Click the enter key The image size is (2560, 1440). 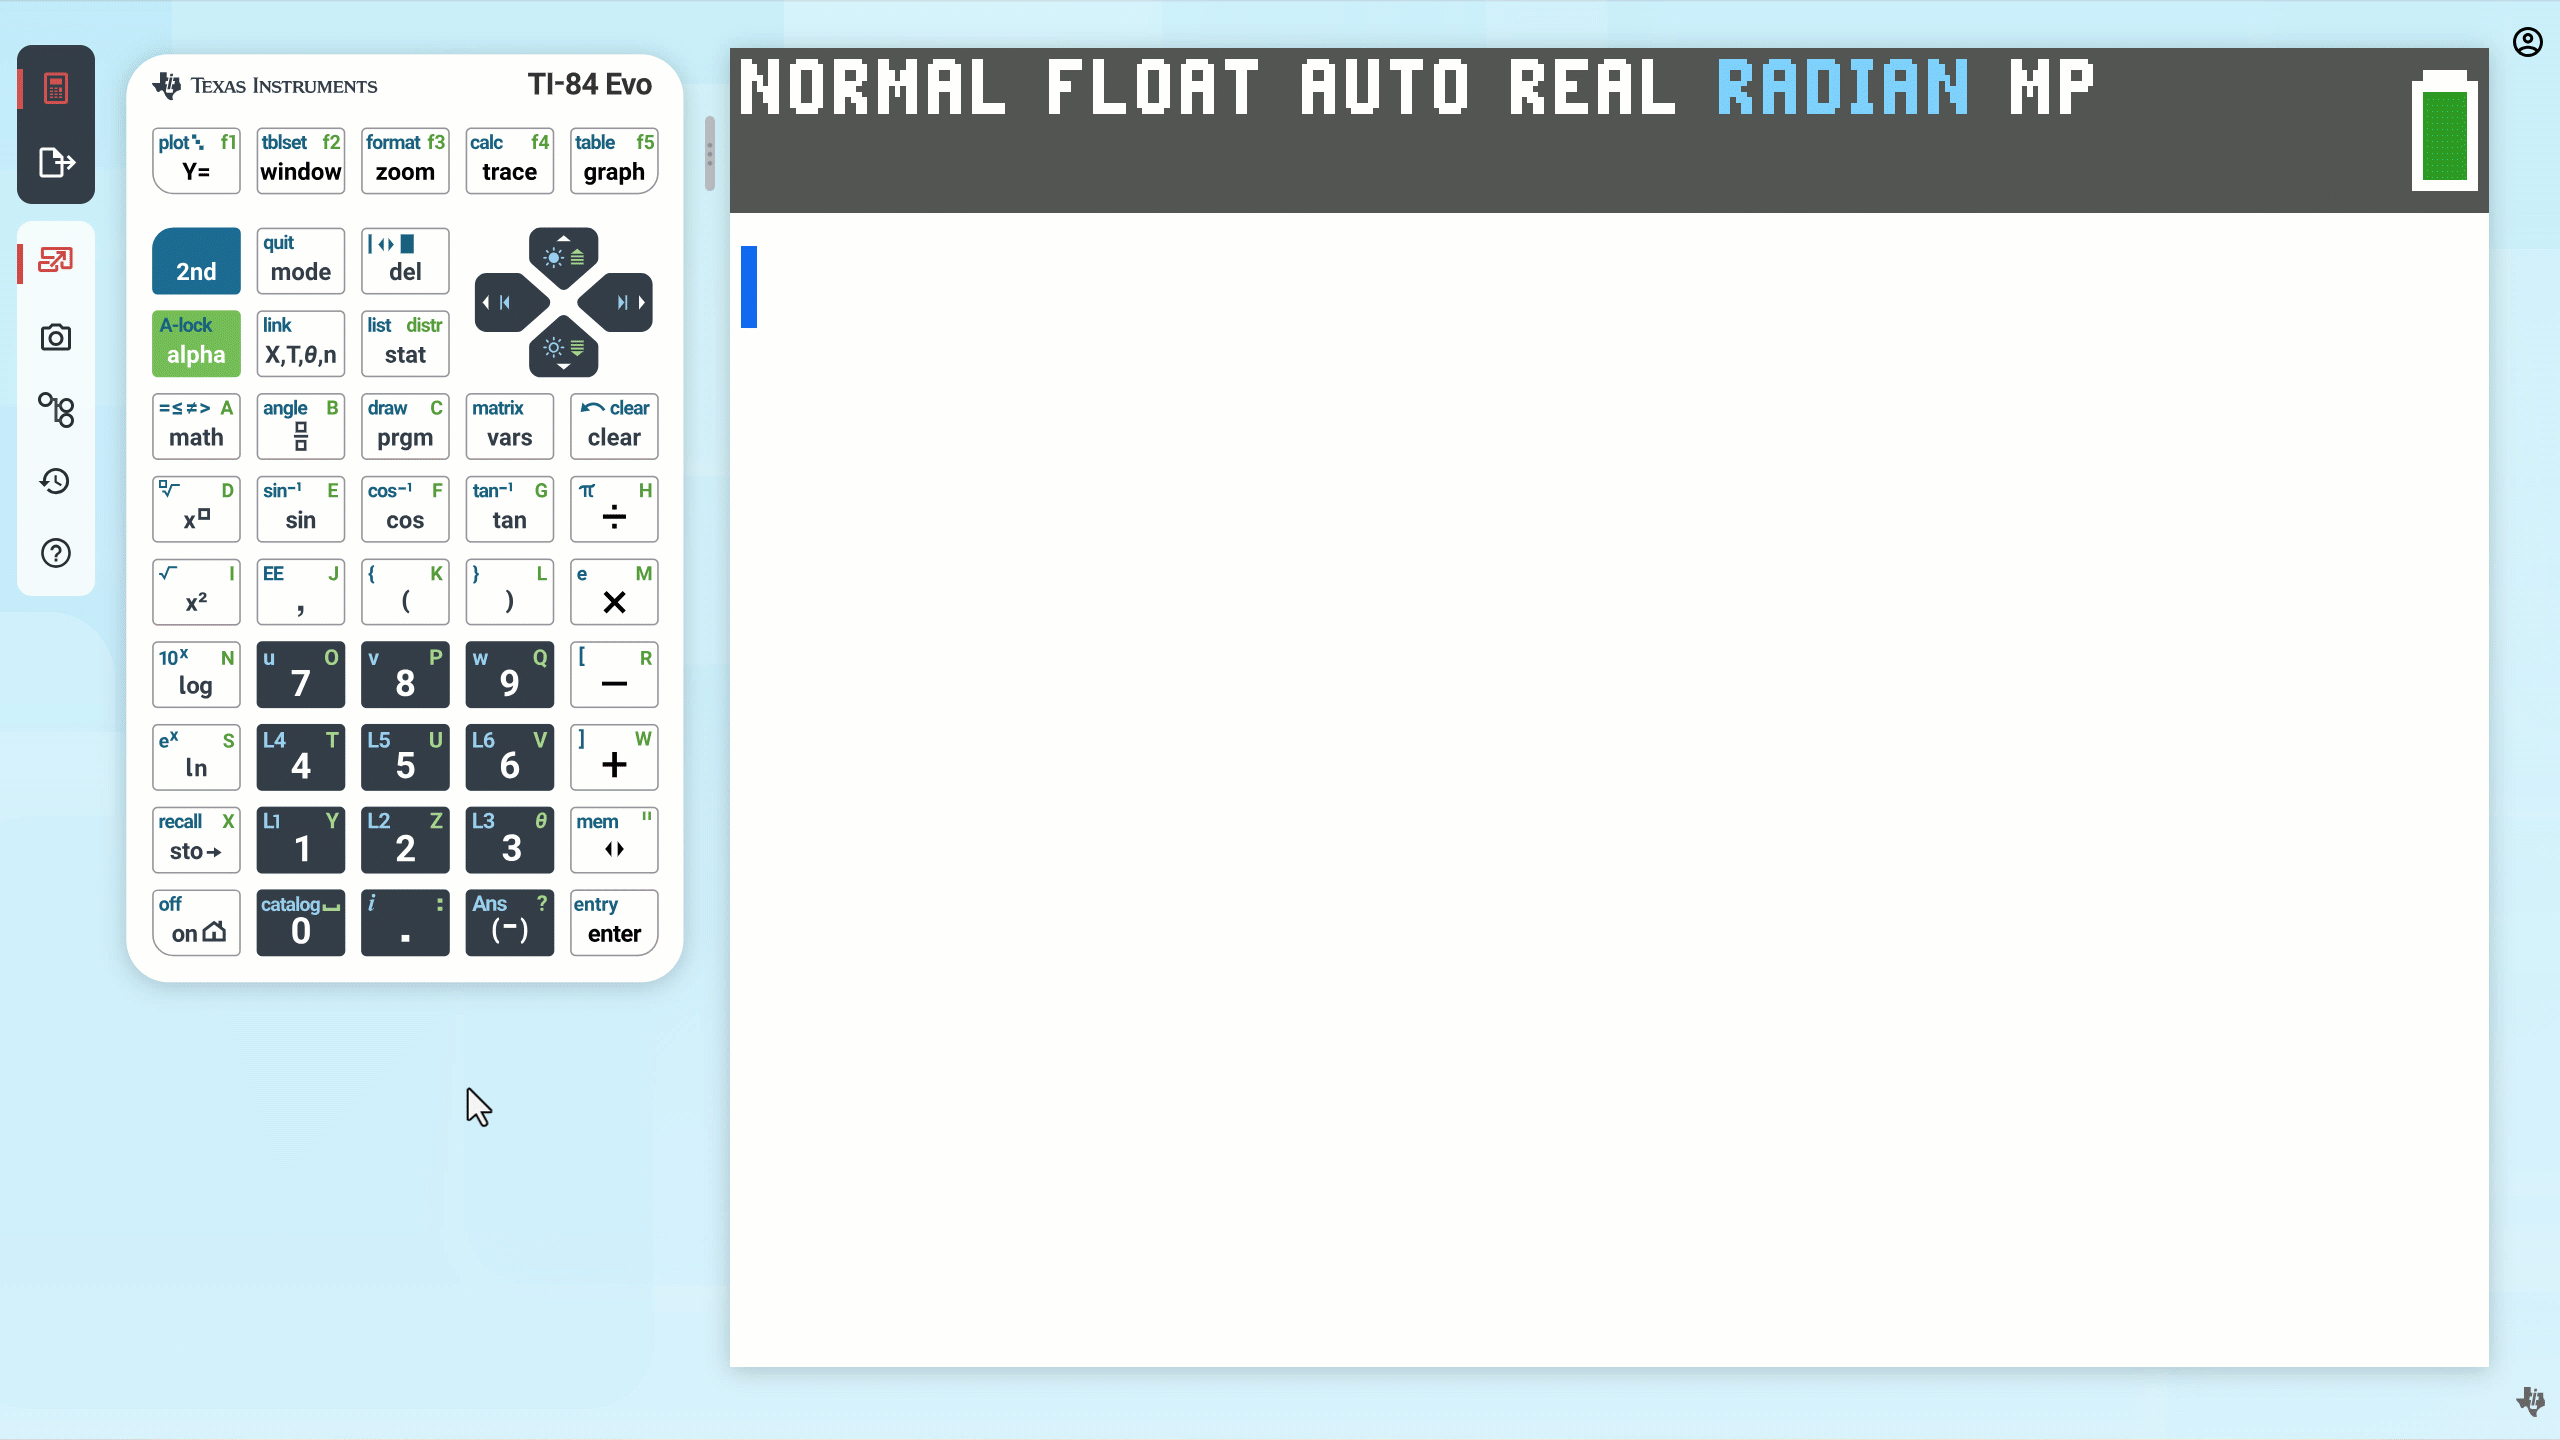point(614,924)
